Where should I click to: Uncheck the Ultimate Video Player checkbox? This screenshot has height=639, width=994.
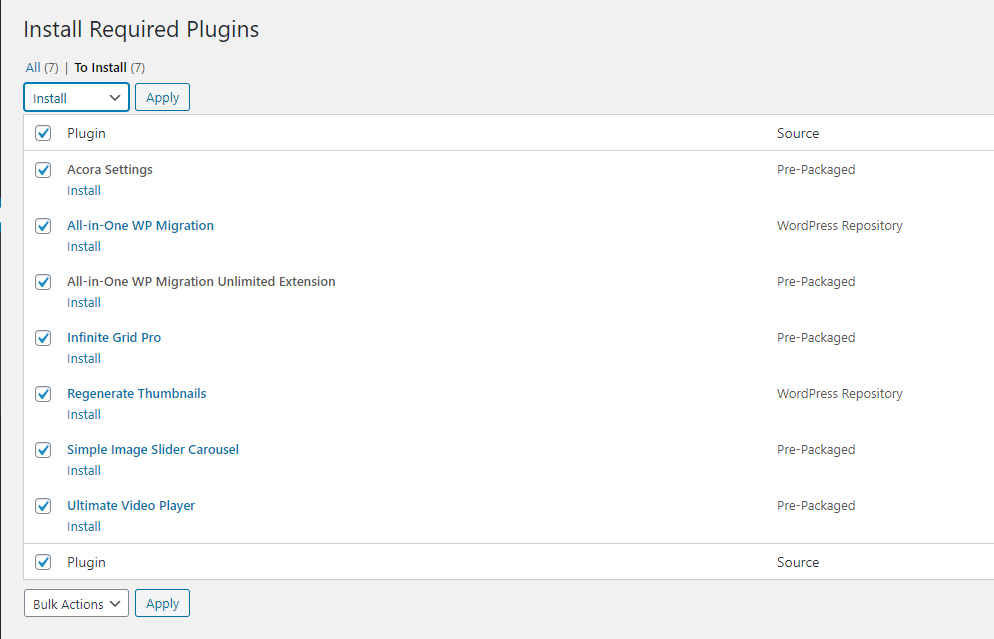click(43, 506)
